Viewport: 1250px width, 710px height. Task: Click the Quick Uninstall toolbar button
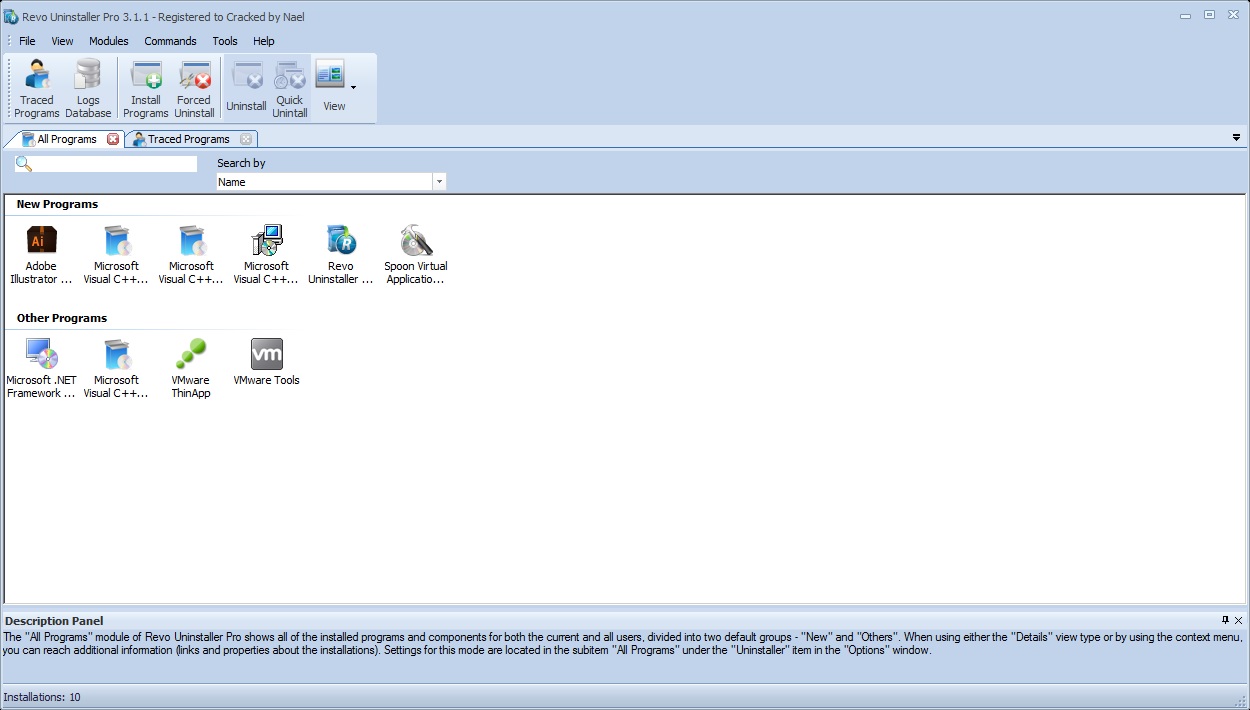point(290,89)
